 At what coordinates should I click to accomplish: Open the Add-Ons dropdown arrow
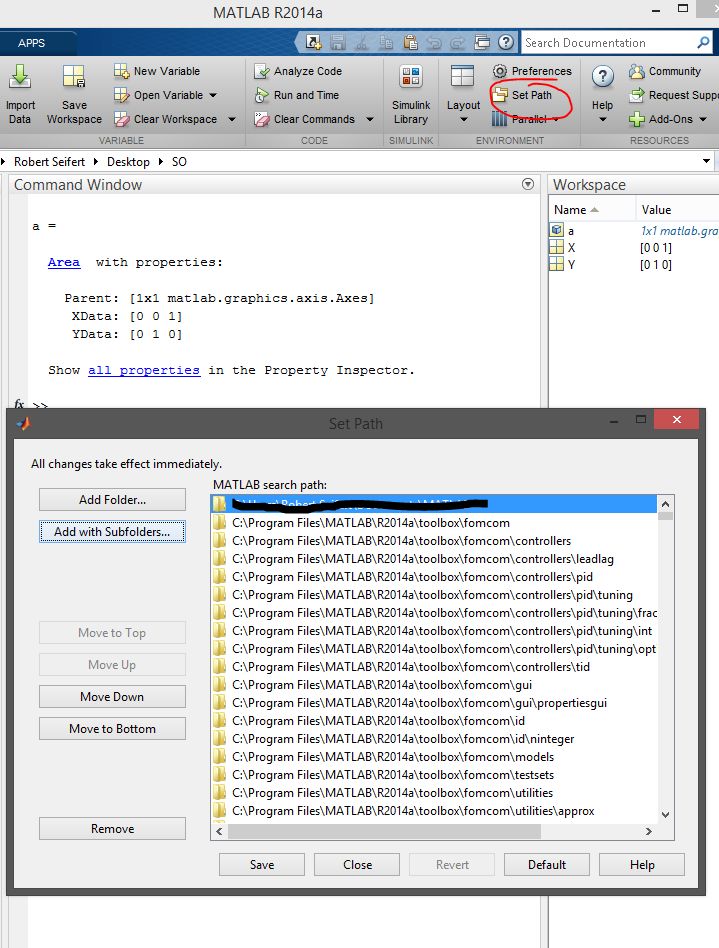(x=703, y=120)
